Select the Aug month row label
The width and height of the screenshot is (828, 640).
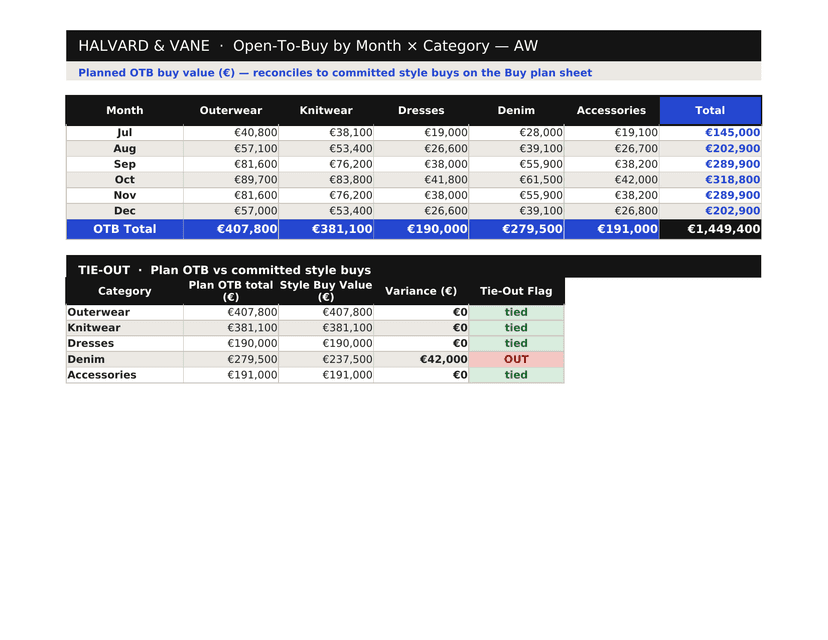click(125, 148)
